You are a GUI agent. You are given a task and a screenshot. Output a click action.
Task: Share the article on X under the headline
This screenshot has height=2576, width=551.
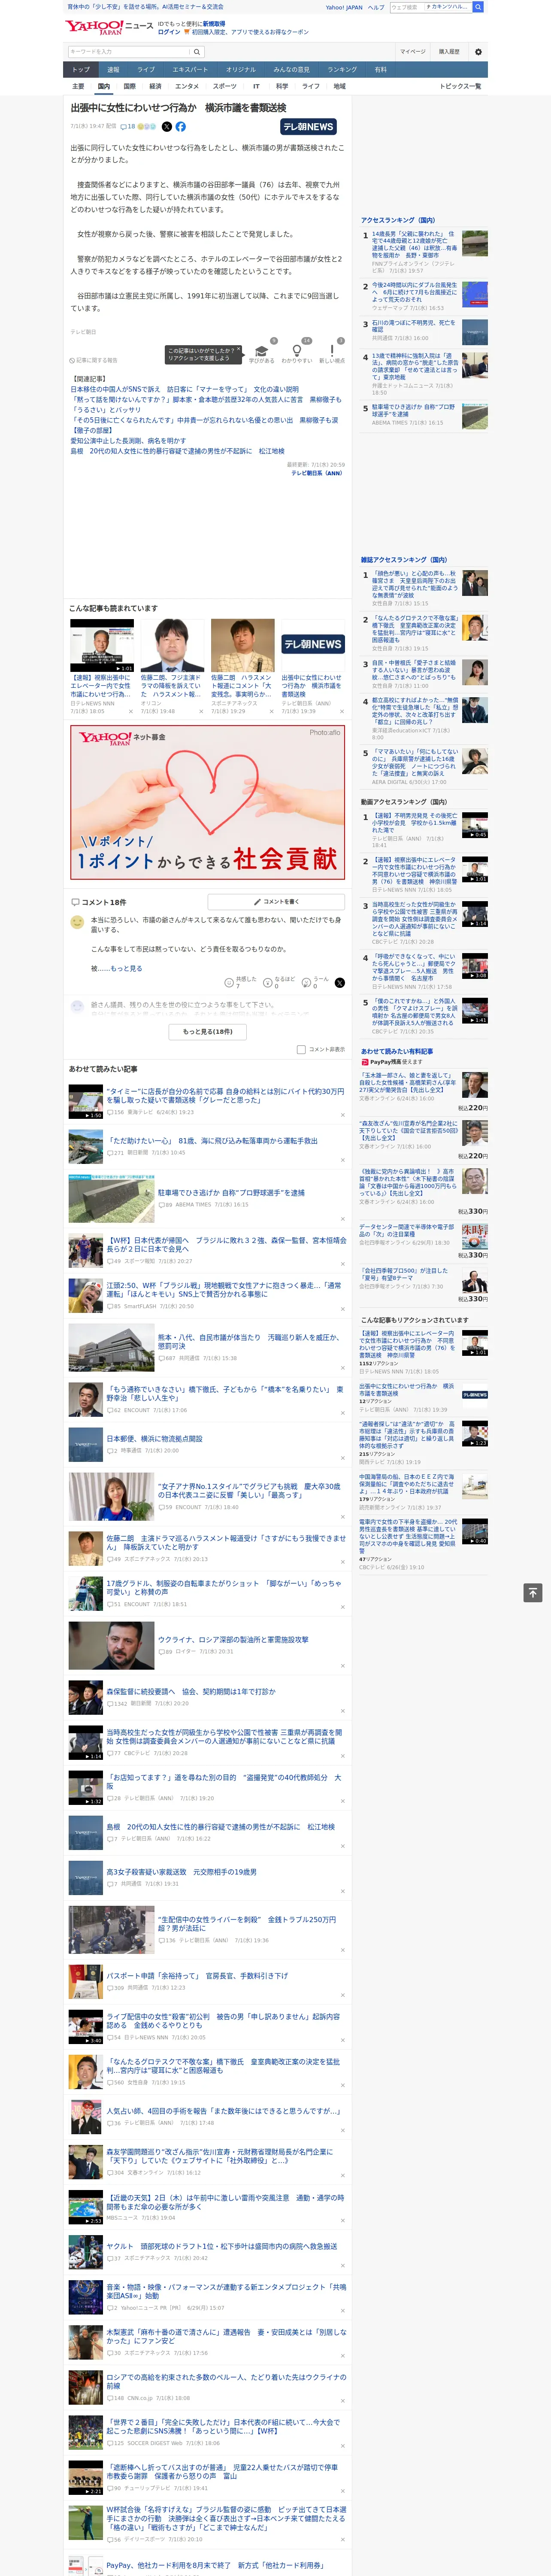coord(167,127)
